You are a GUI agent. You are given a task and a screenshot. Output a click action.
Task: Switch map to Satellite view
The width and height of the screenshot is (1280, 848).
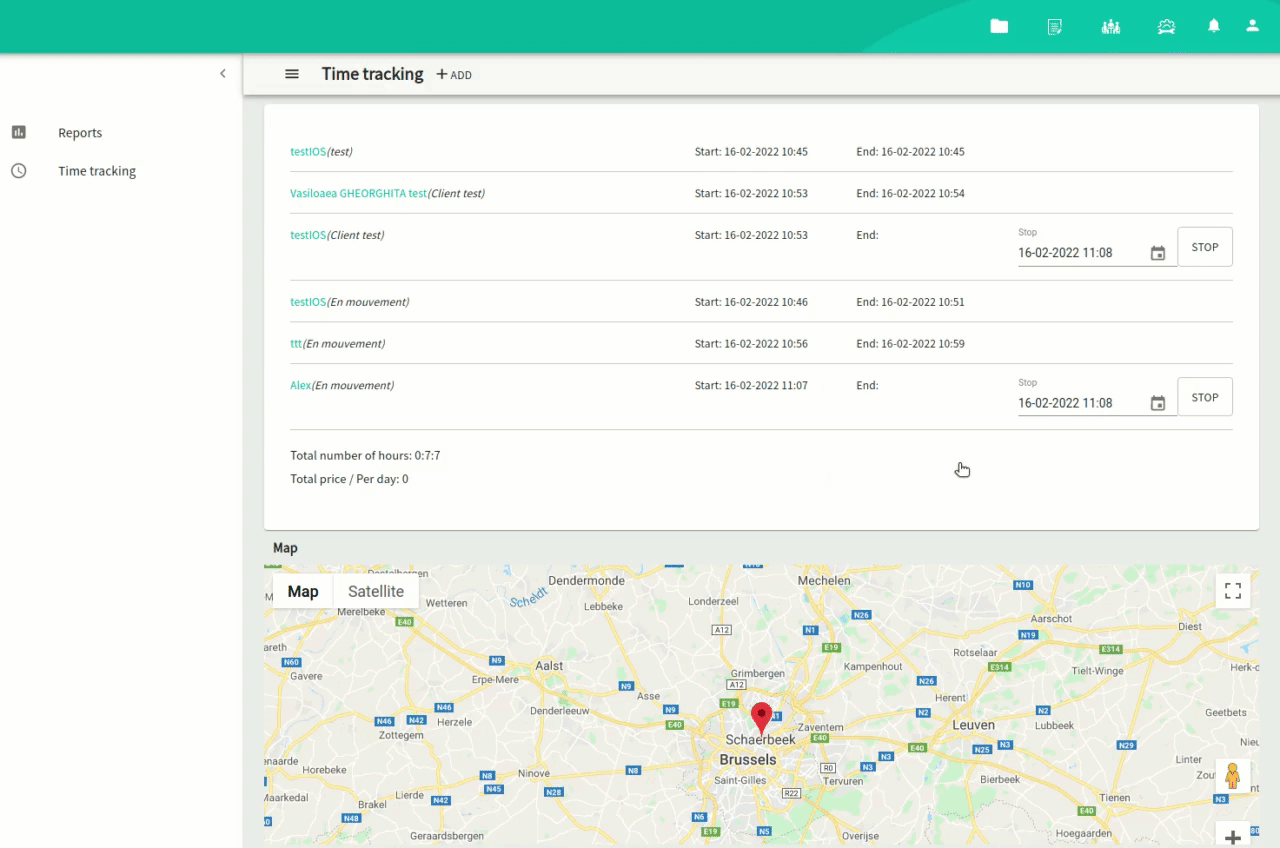[x=376, y=591]
